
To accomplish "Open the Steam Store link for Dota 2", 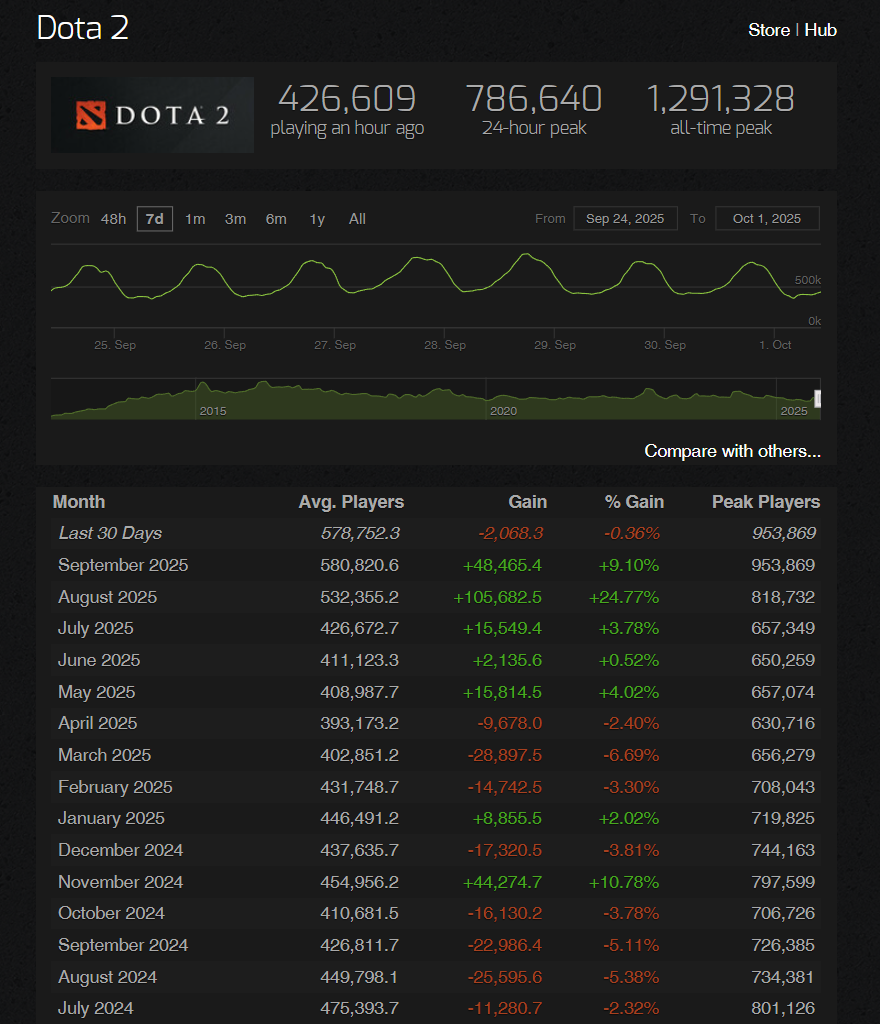I will point(768,30).
